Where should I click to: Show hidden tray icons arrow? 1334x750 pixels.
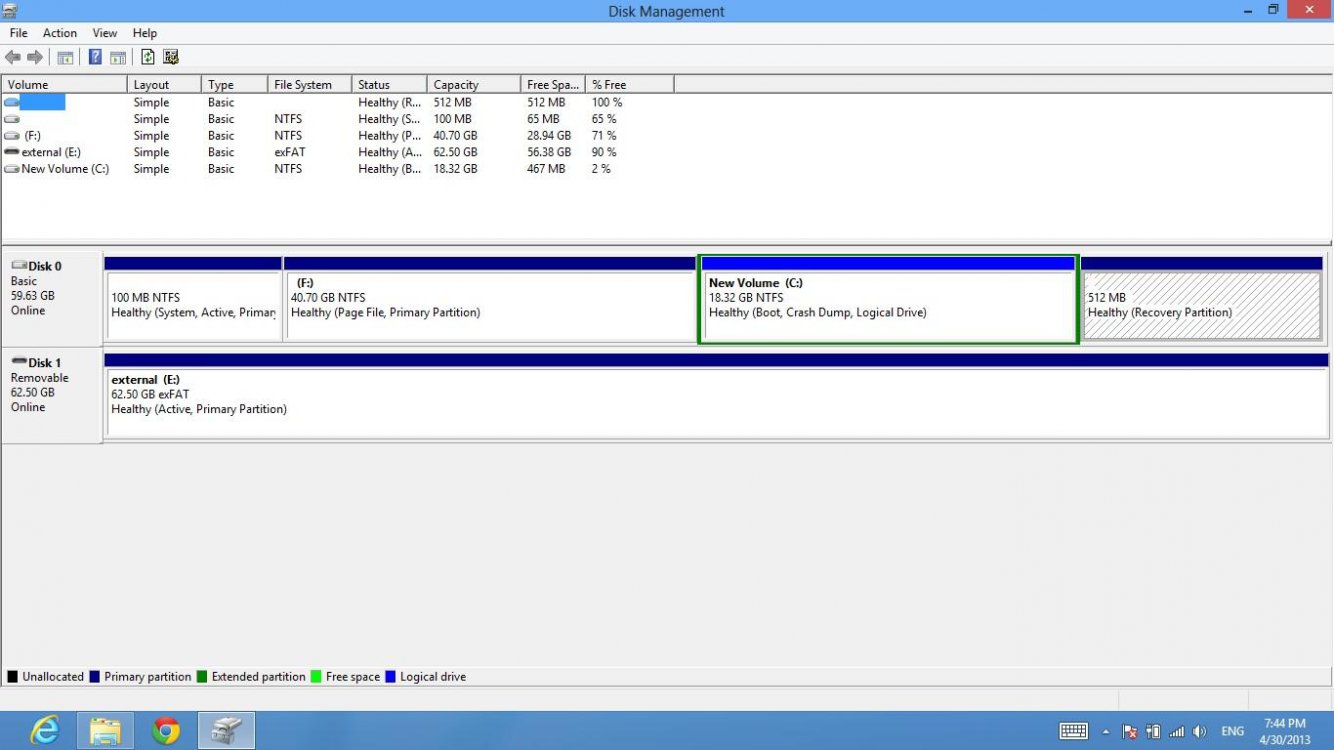click(1105, 731)
